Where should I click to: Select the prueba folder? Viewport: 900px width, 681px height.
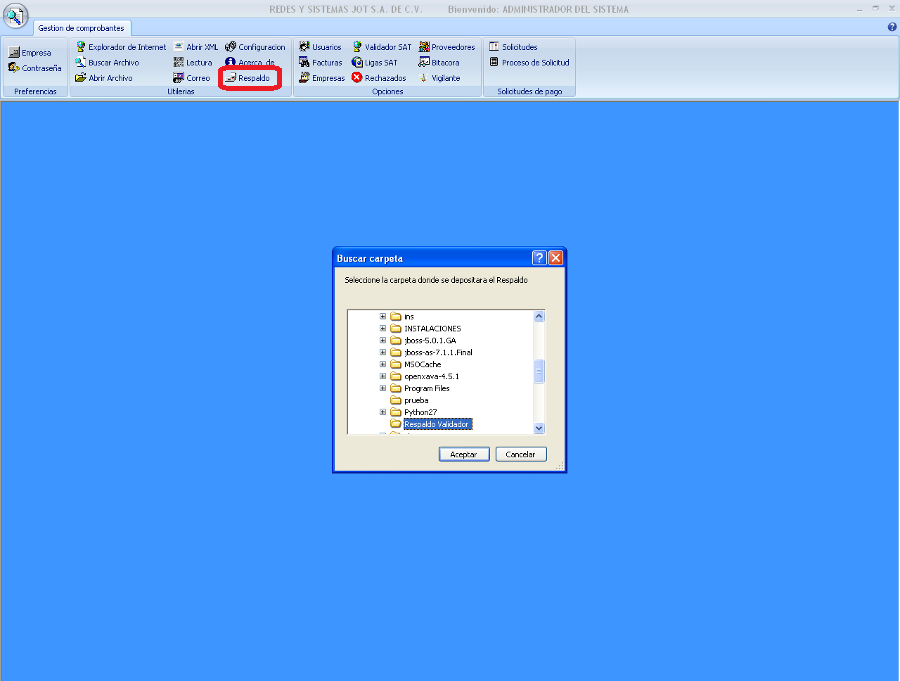point(415,400)
